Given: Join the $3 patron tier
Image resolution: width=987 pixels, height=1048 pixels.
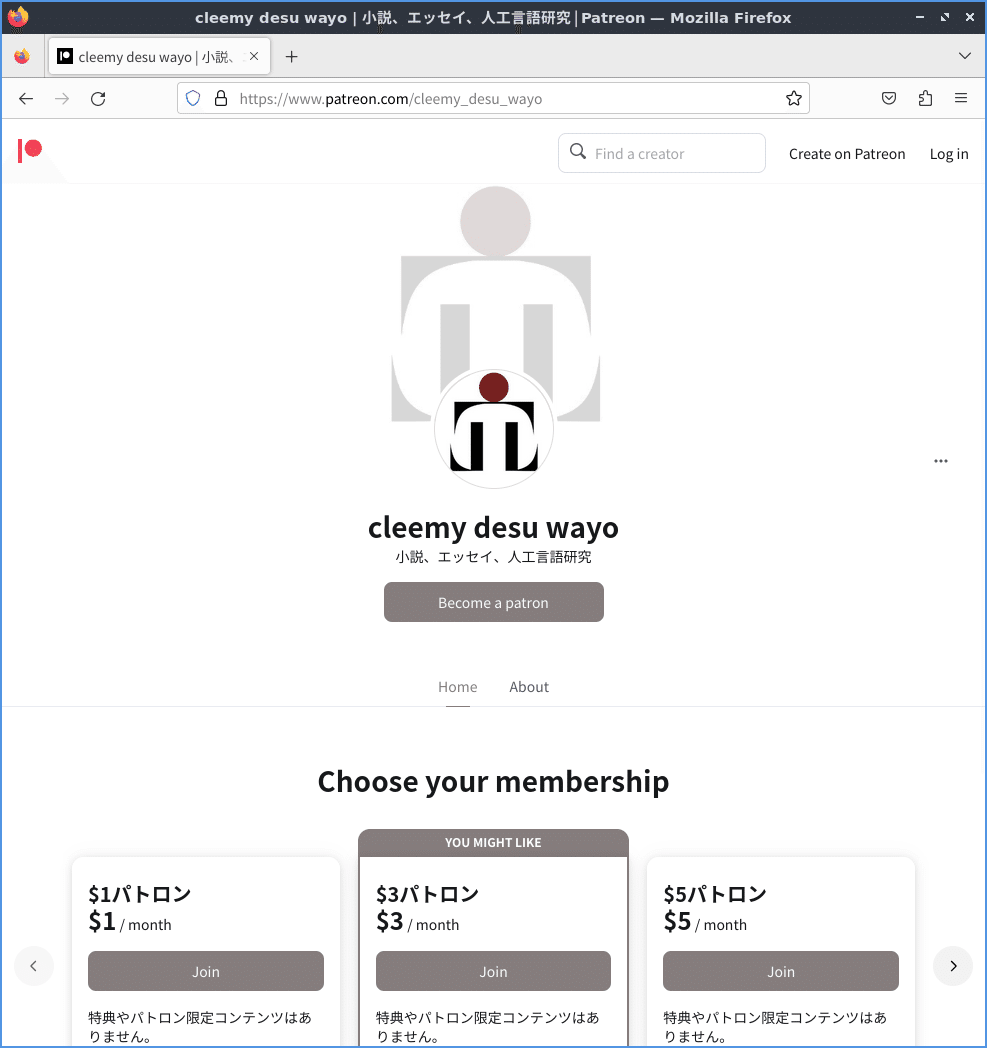Looking at the screenshot, I should [493, 971].
